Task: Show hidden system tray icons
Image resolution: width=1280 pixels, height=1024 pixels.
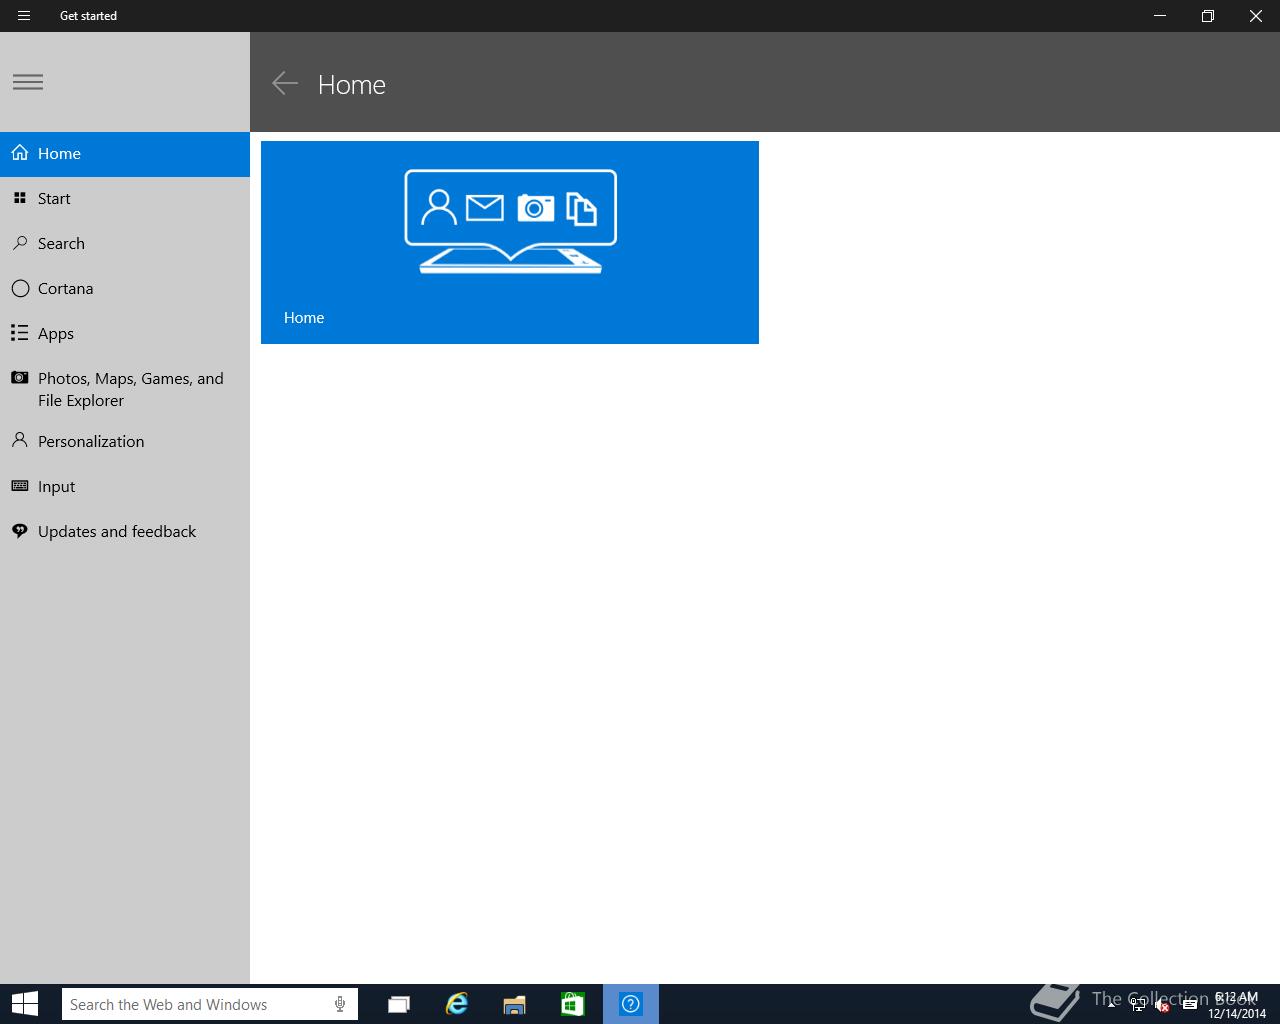Action: pyautogui.click(x=1112, y=1004)
